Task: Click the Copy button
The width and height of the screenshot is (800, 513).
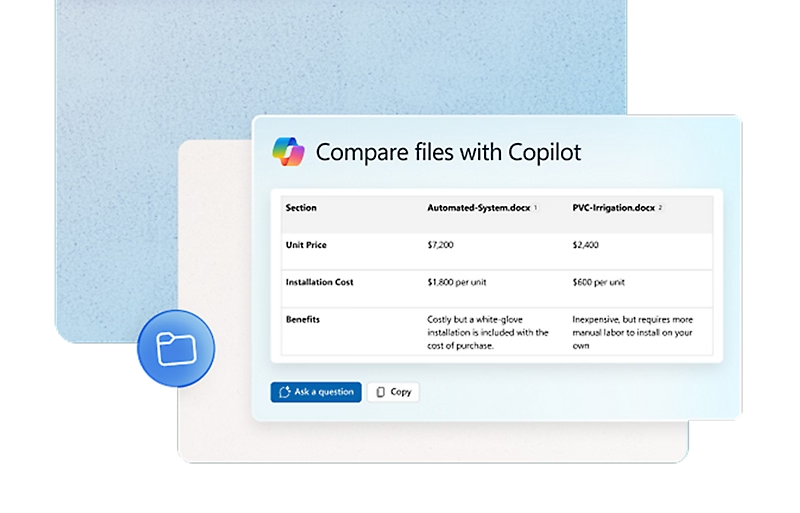Action: (393, 392)
